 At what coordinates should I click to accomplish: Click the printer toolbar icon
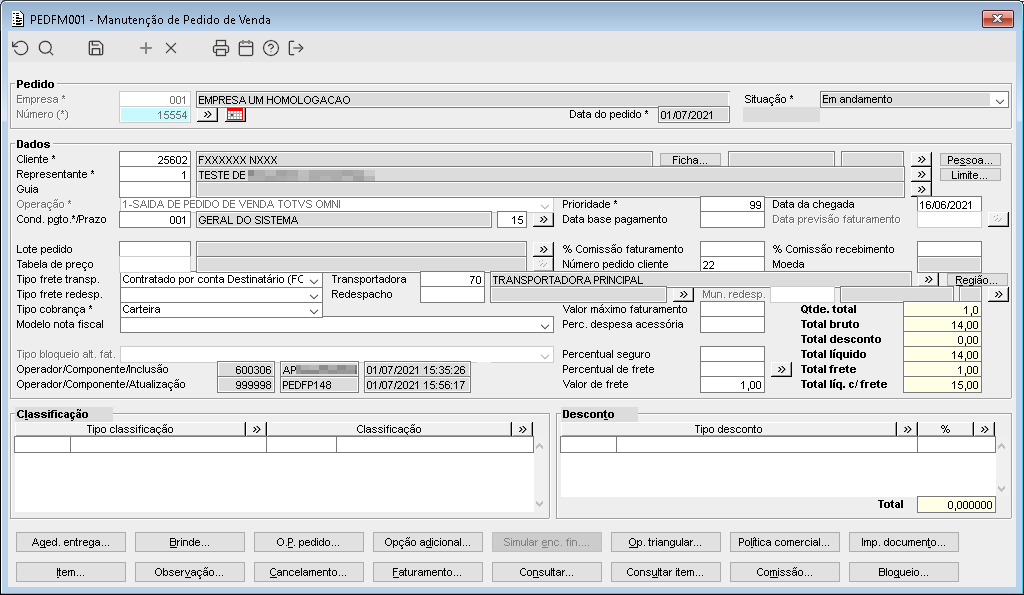pos(221,48)
